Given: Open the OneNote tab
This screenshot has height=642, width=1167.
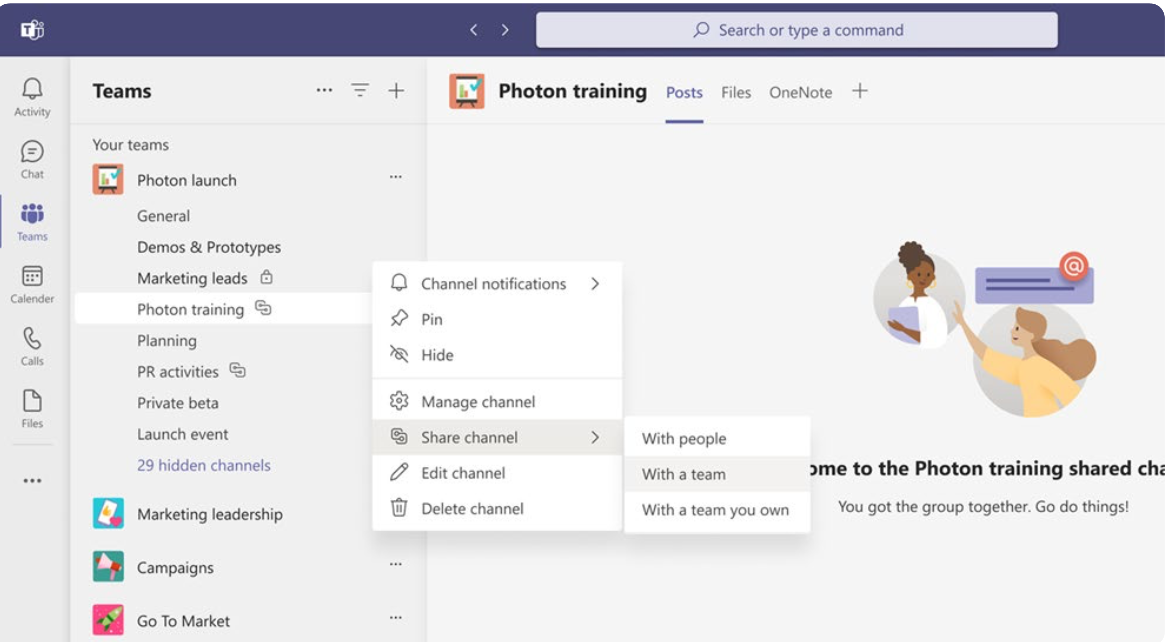Looking at the screenshot, I should click(x=801, y=92).
